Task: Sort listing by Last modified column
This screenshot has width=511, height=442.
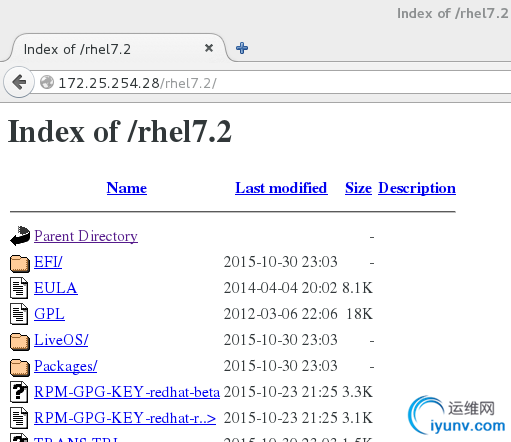Action: (x=281, y=188)
